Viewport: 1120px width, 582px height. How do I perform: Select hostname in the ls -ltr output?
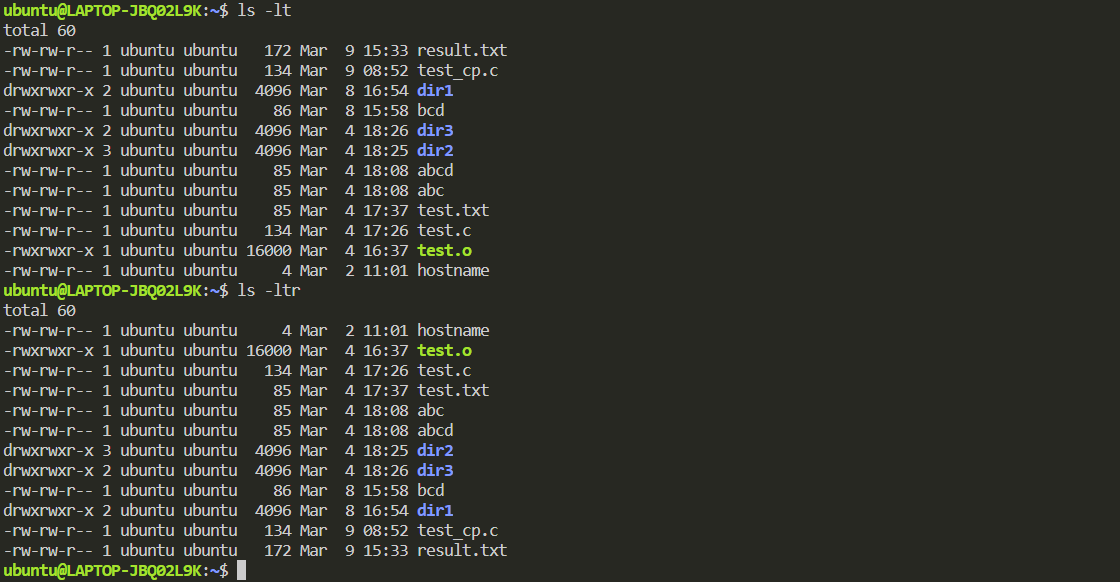click(x=453, y=331)
